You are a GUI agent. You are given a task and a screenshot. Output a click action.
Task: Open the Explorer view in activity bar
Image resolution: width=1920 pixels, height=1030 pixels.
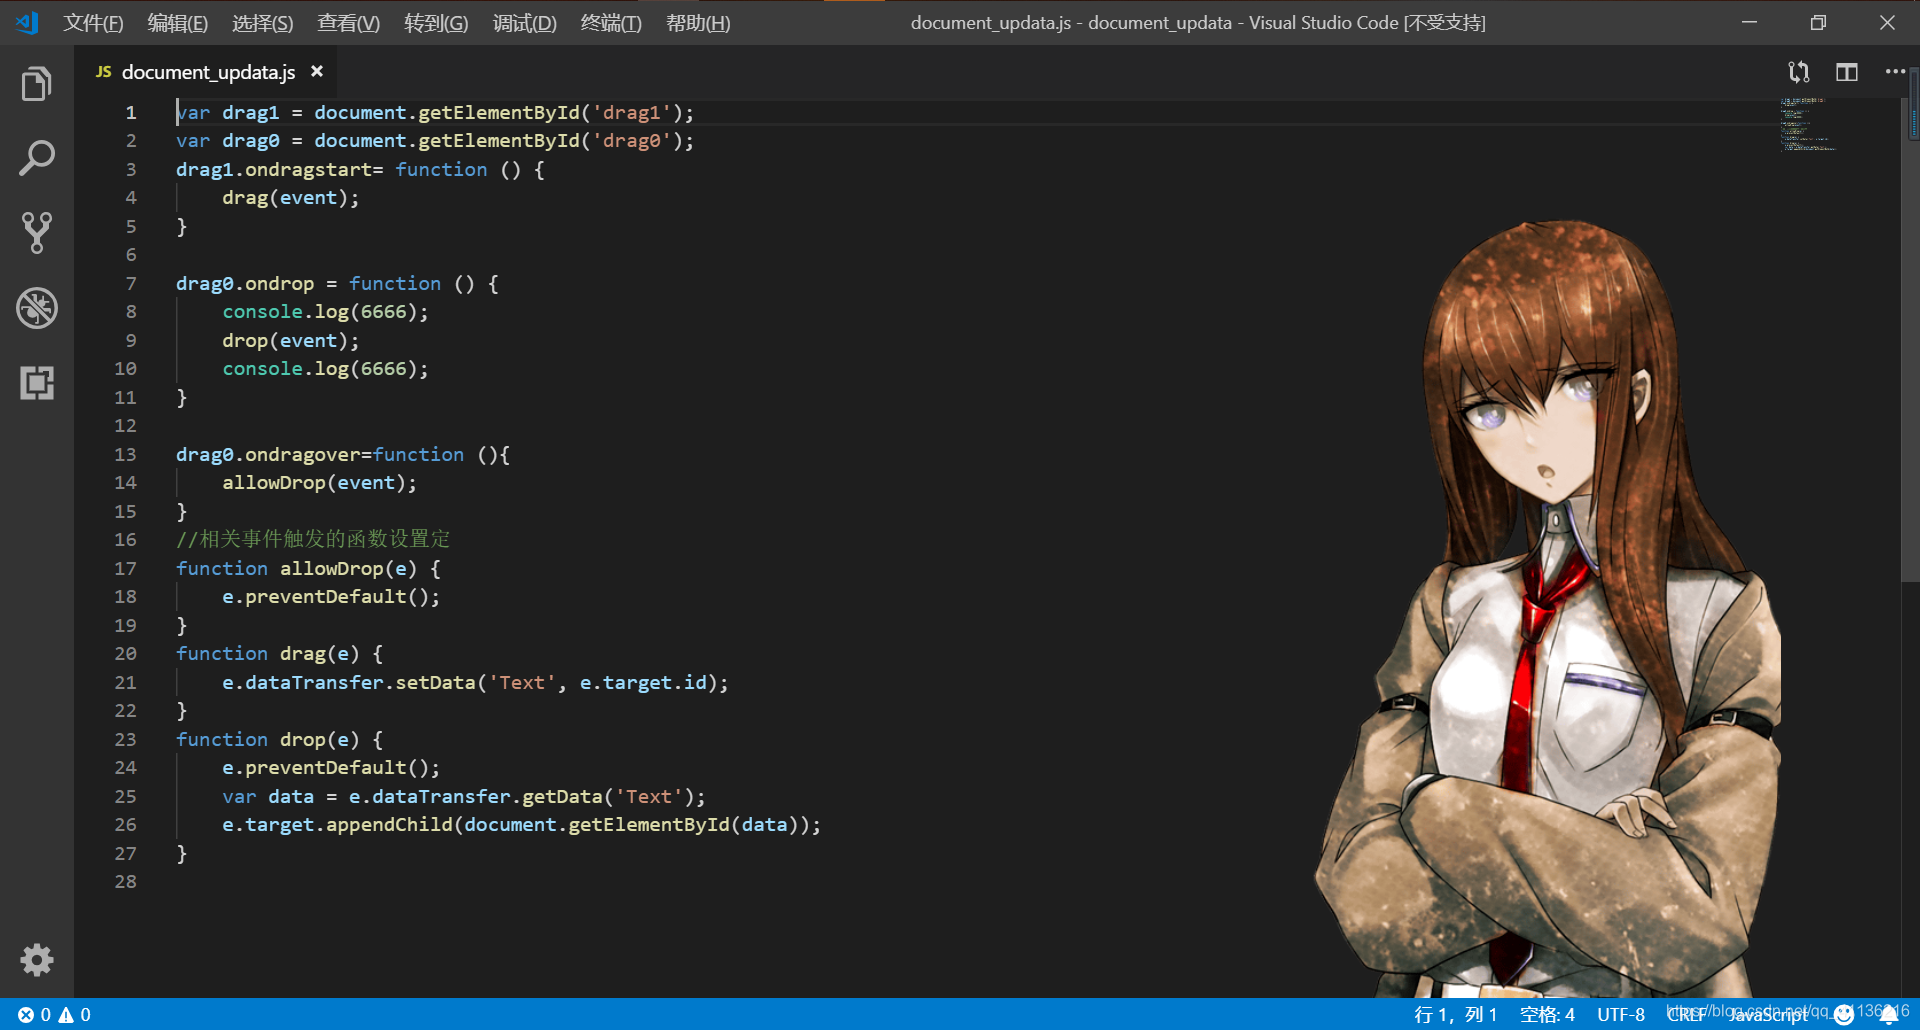point(37,84)
